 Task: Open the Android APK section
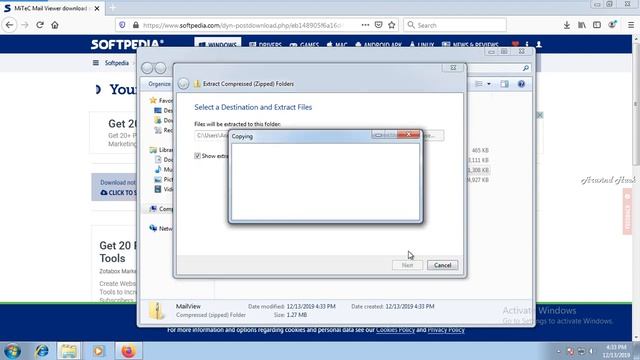[x=378, y=44]
